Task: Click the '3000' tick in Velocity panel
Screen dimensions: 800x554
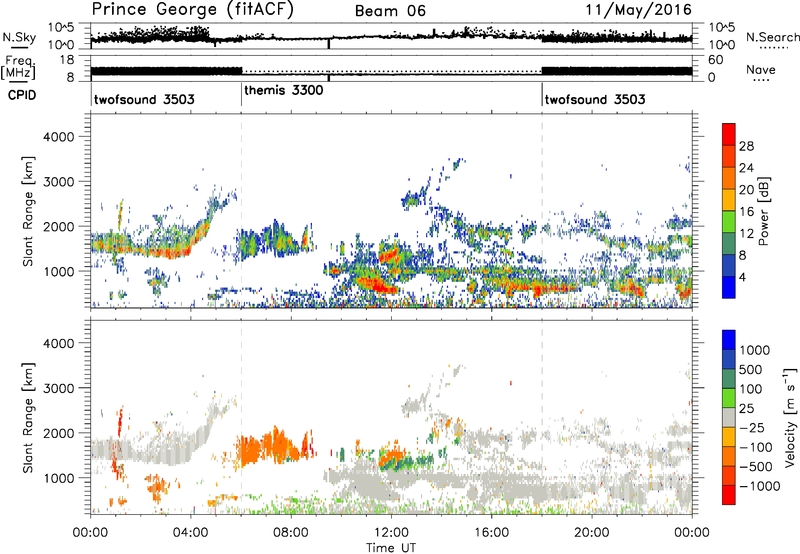Action: click(59, 388)
